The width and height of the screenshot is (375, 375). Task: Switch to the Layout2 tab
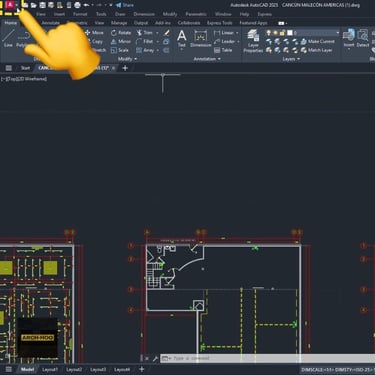(74, 369)
